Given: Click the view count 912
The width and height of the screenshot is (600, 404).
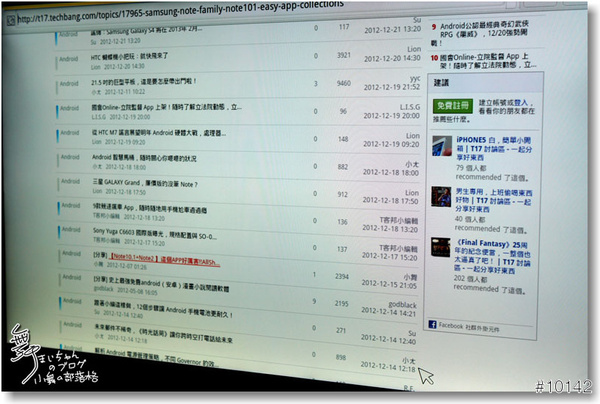Looking at the screenshot, I should coord(342,194).
